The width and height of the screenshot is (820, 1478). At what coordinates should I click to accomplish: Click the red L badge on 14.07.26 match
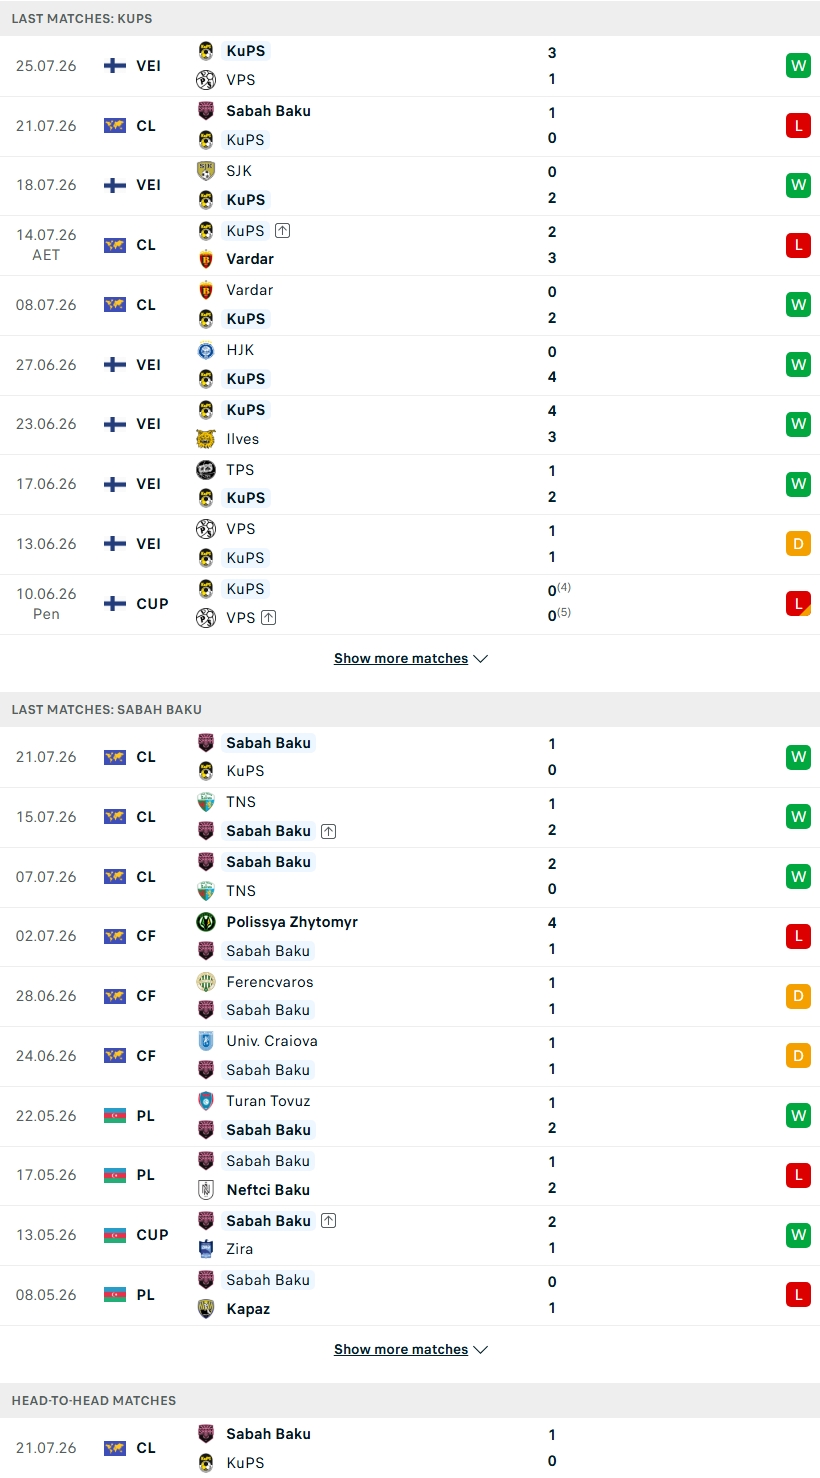[x=797, y=245]
